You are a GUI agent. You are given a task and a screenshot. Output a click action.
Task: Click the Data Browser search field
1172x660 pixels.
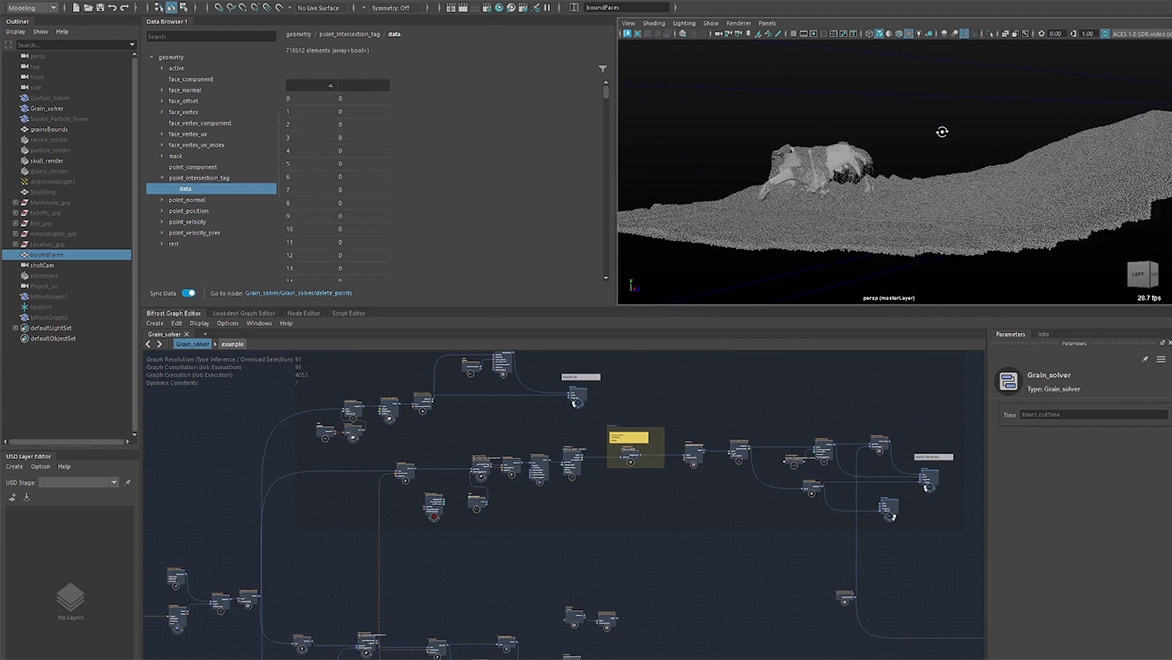tap(210, 37)
